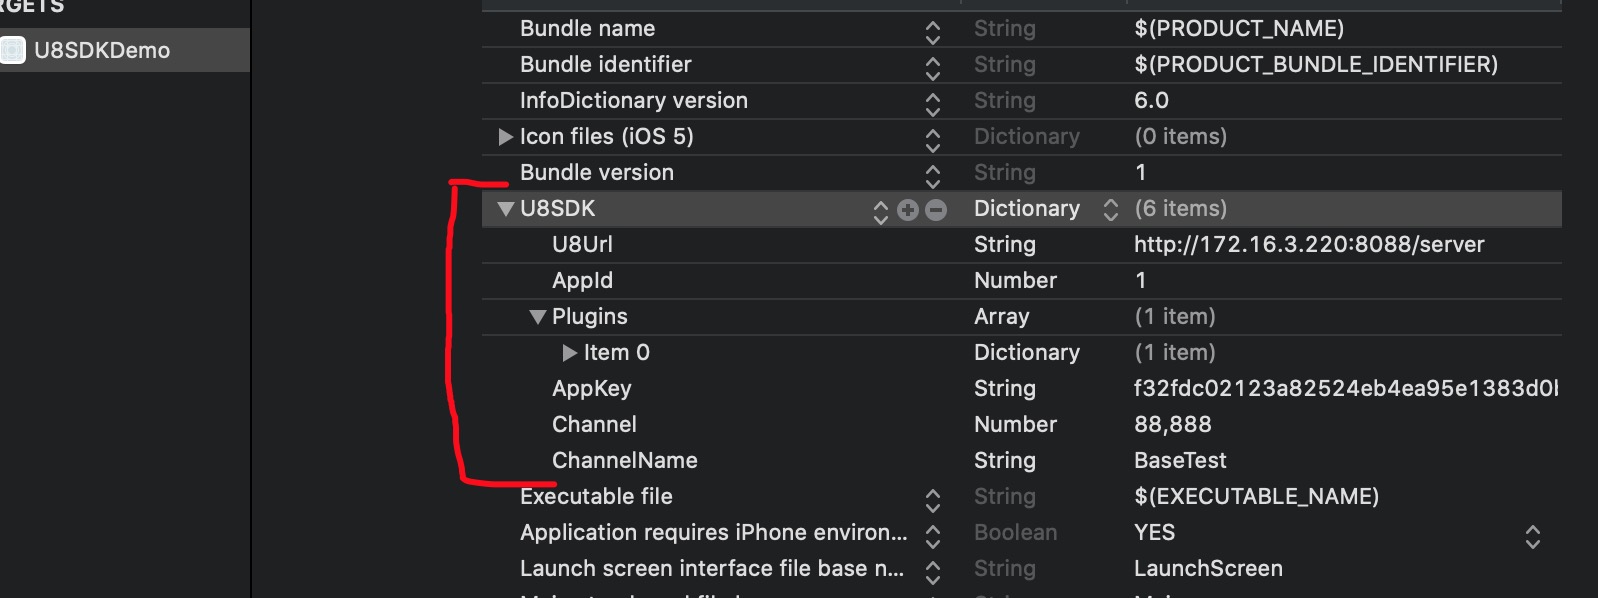Click the $(PRODUCT_BUNDLE_IDENTIFIER) value
This screenshot has height=598, width=1598.
(x=1316, y=65)
